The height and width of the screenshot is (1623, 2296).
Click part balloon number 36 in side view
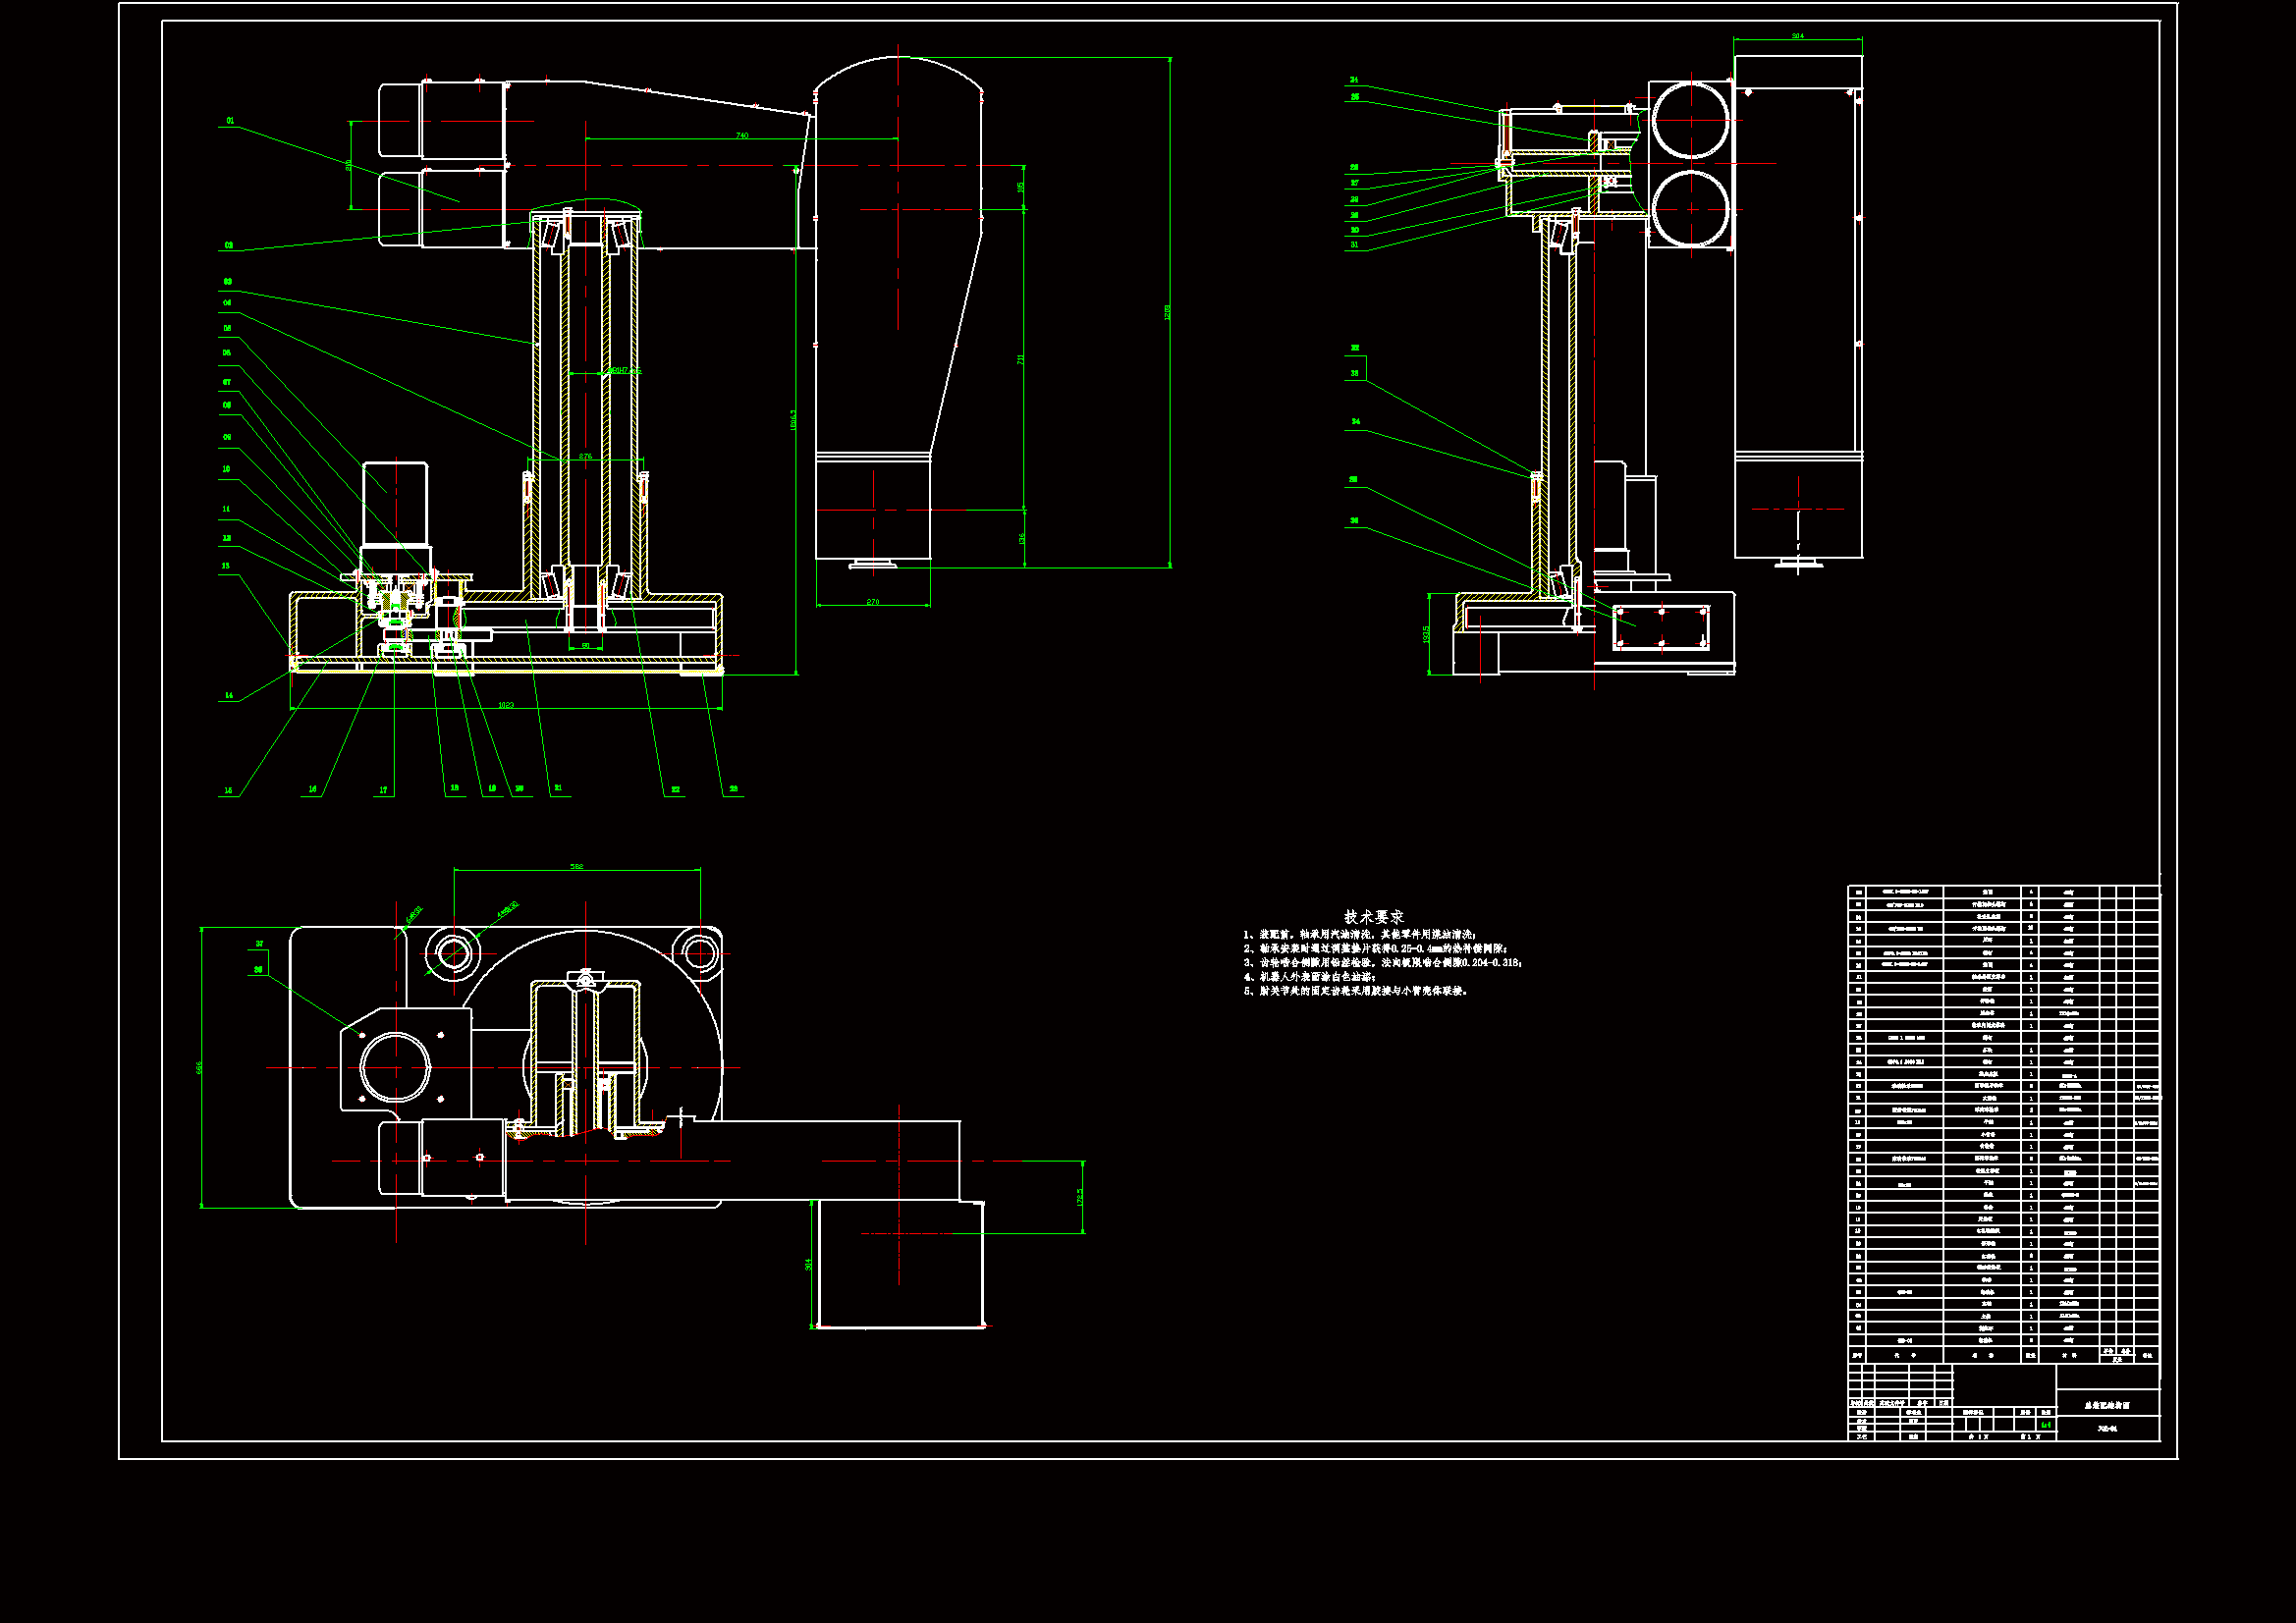point(1354,521)
